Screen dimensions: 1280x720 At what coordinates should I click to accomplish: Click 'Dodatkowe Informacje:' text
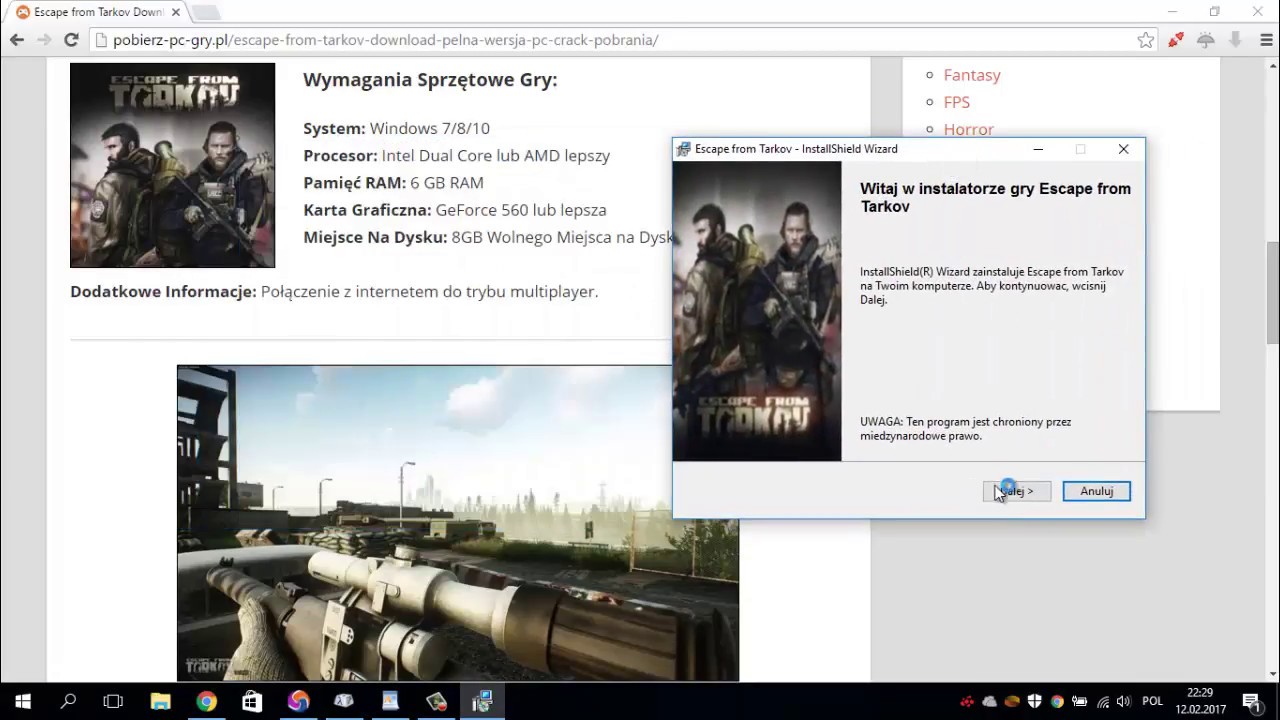click(x=163, y=292)
